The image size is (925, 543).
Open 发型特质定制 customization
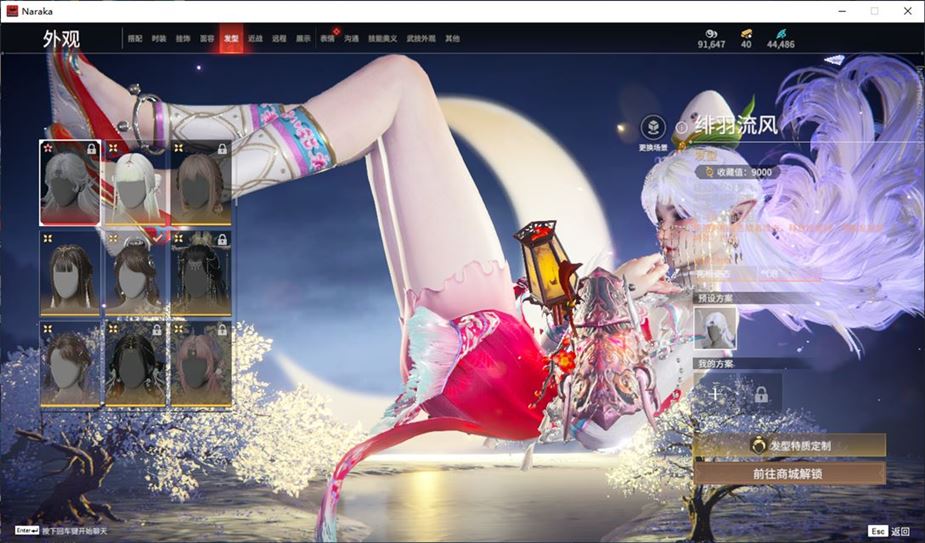pos(789,446)
